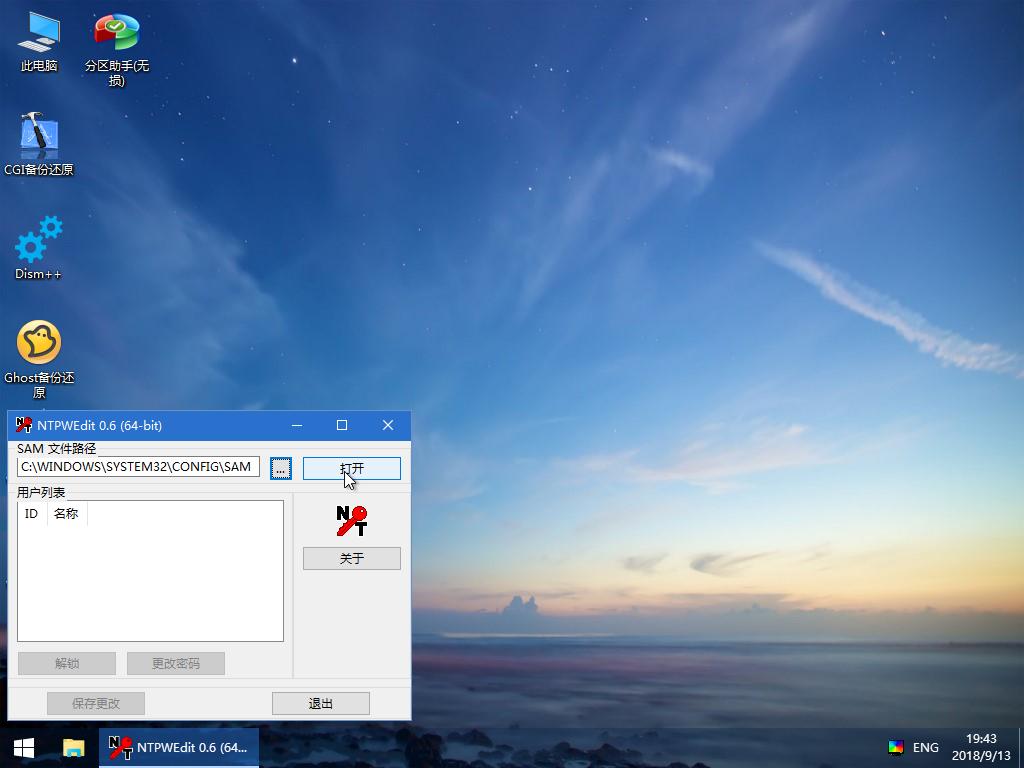Click the Windows Start button

pos(22,747)
